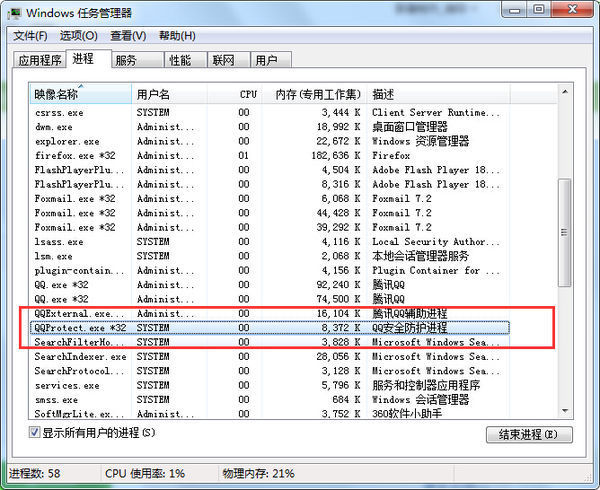Toggle the 显示所有用户的进程 checkbox

coord(34,433)
